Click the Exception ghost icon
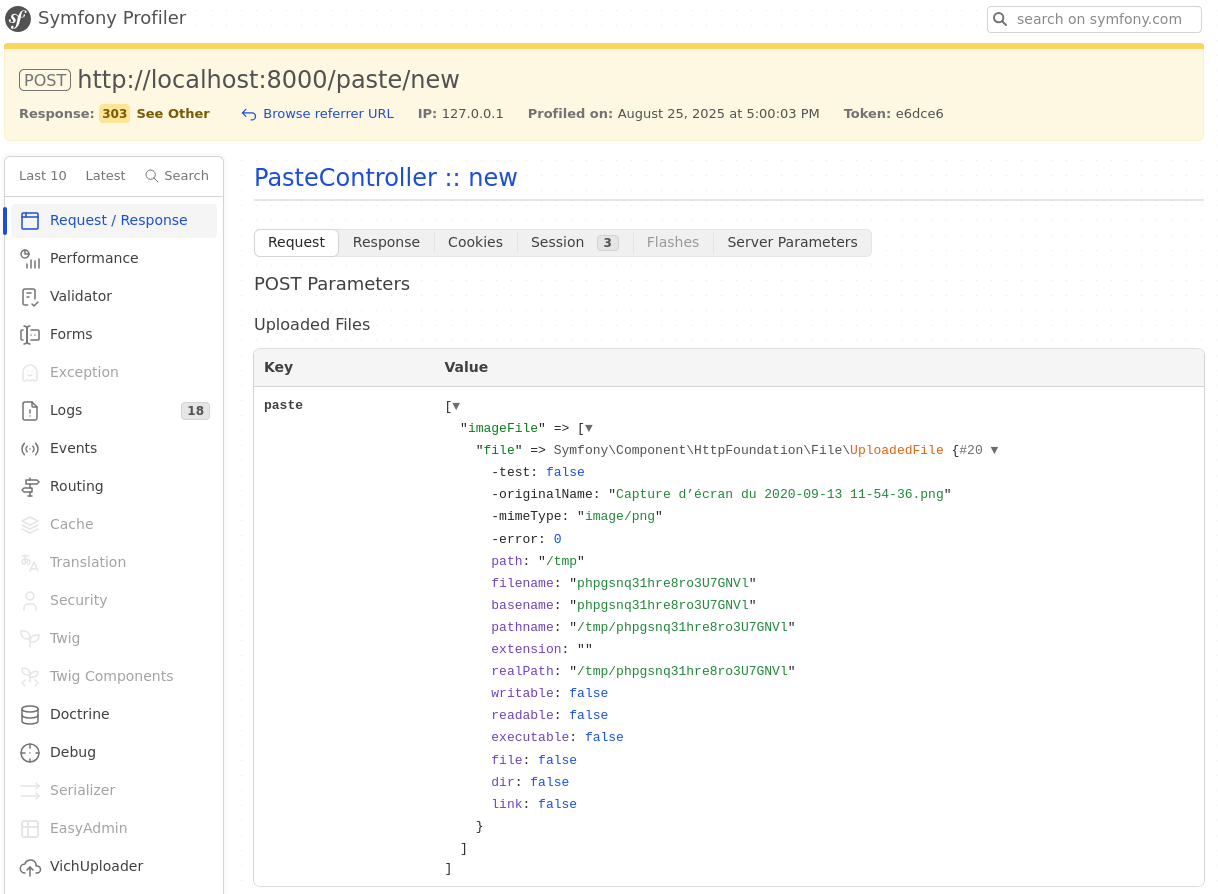The height and width of the screenshot is (894, 1218). click(30, 373)
